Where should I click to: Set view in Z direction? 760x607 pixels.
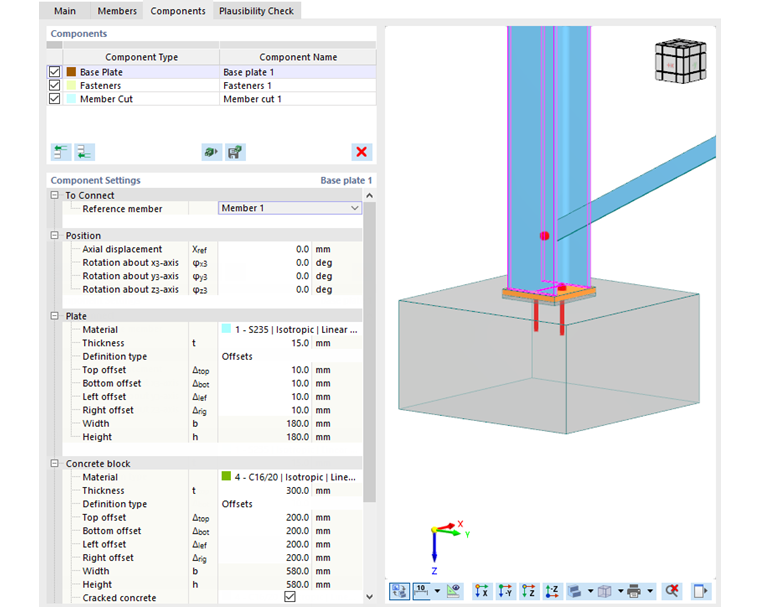pyautogui.click(x=528, y=591)
